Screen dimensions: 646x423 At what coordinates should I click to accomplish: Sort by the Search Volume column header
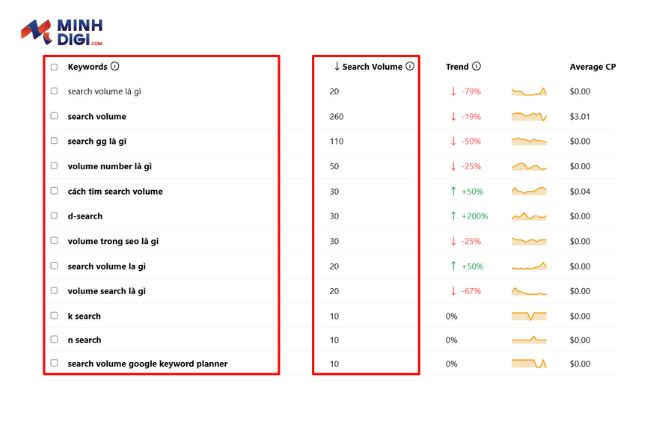pyautogui.click(x=372, y=67)
